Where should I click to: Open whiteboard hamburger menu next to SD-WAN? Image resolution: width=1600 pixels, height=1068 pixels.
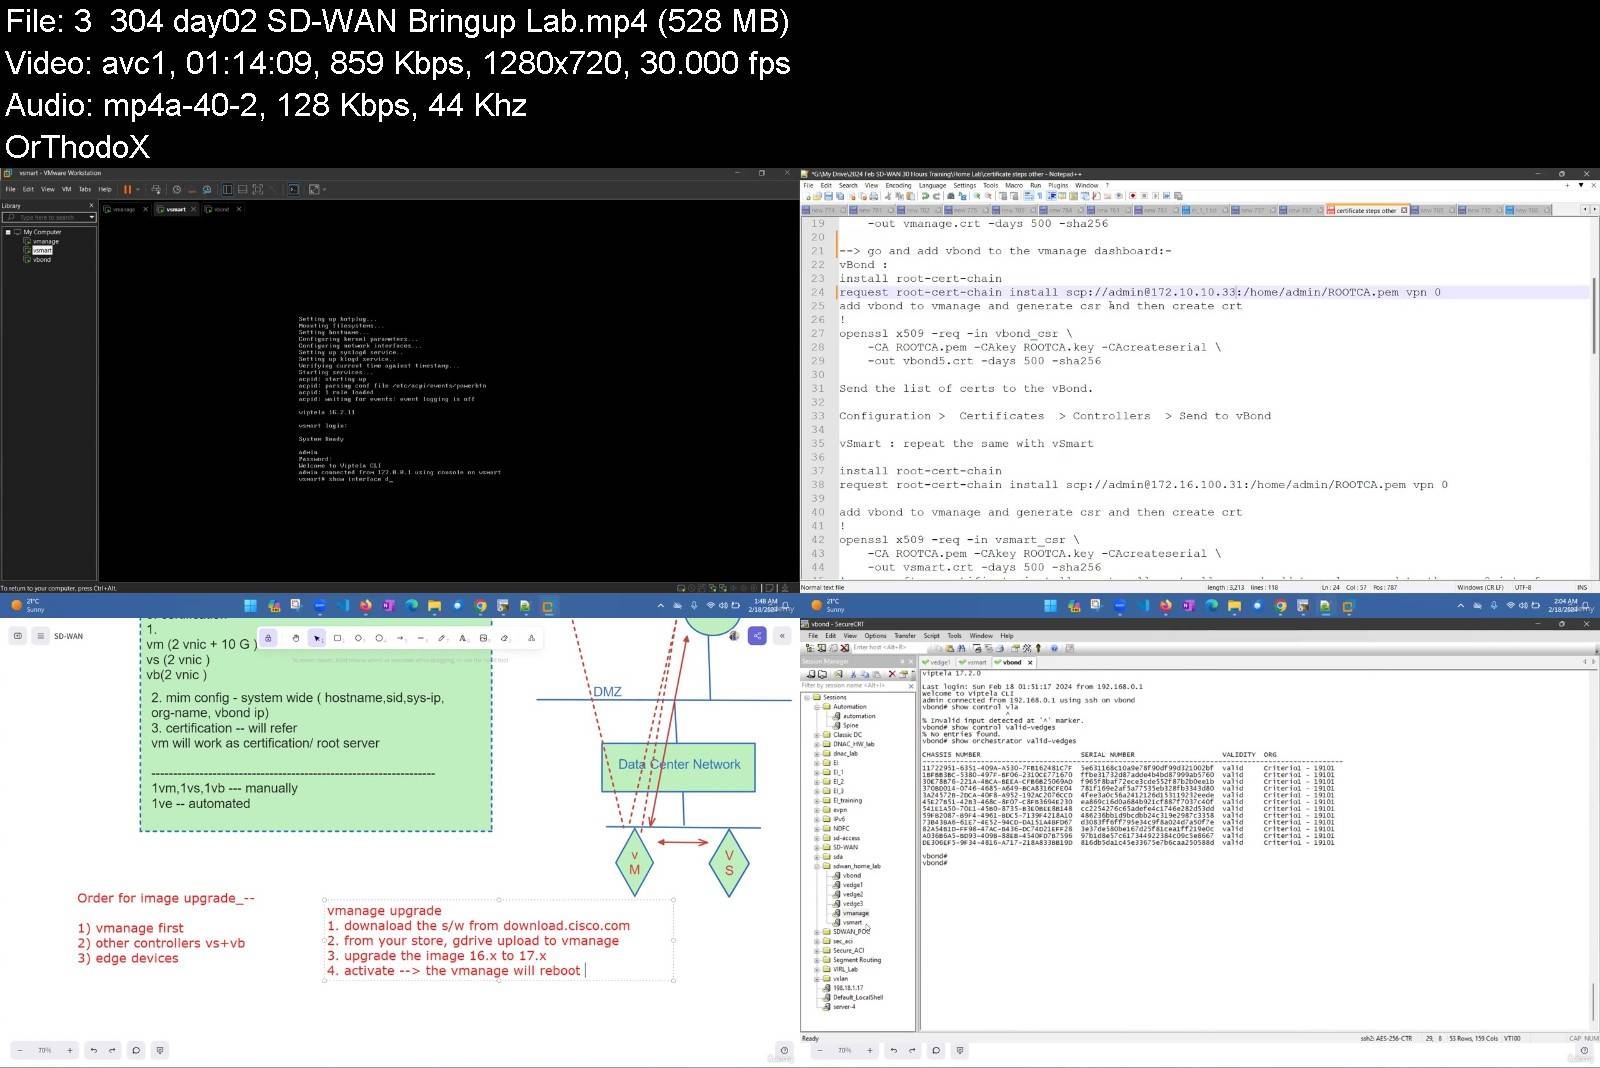(40, 636)
